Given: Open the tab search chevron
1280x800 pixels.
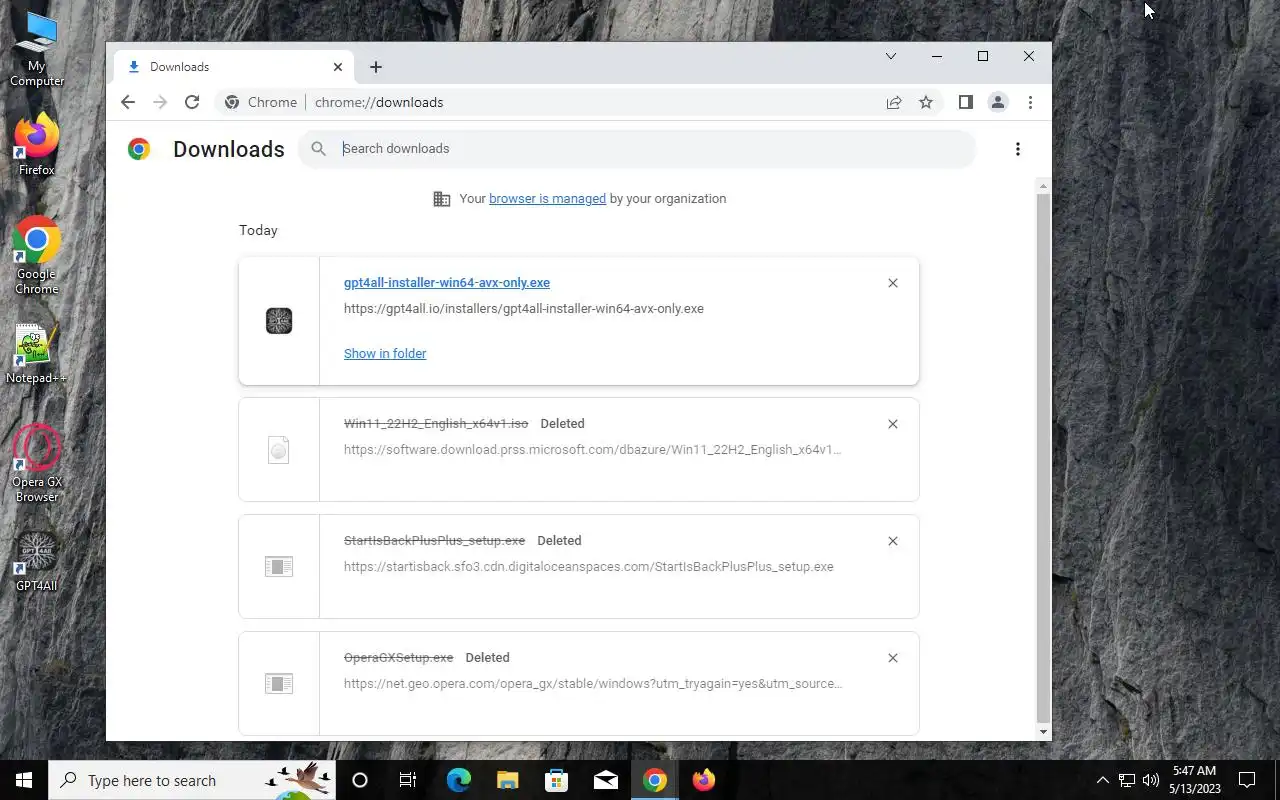Looking at the screenshot, I should 890,56.
